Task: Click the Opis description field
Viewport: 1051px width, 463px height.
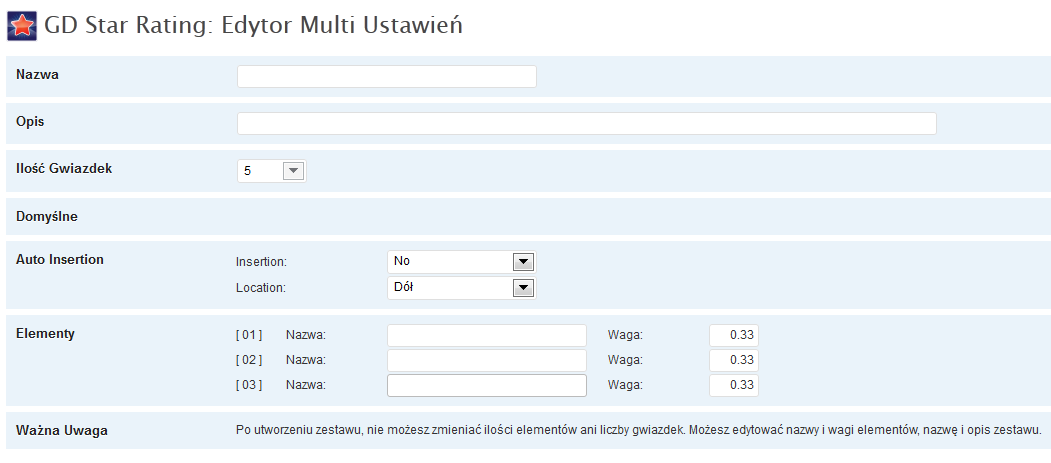Action: point(586,124)
